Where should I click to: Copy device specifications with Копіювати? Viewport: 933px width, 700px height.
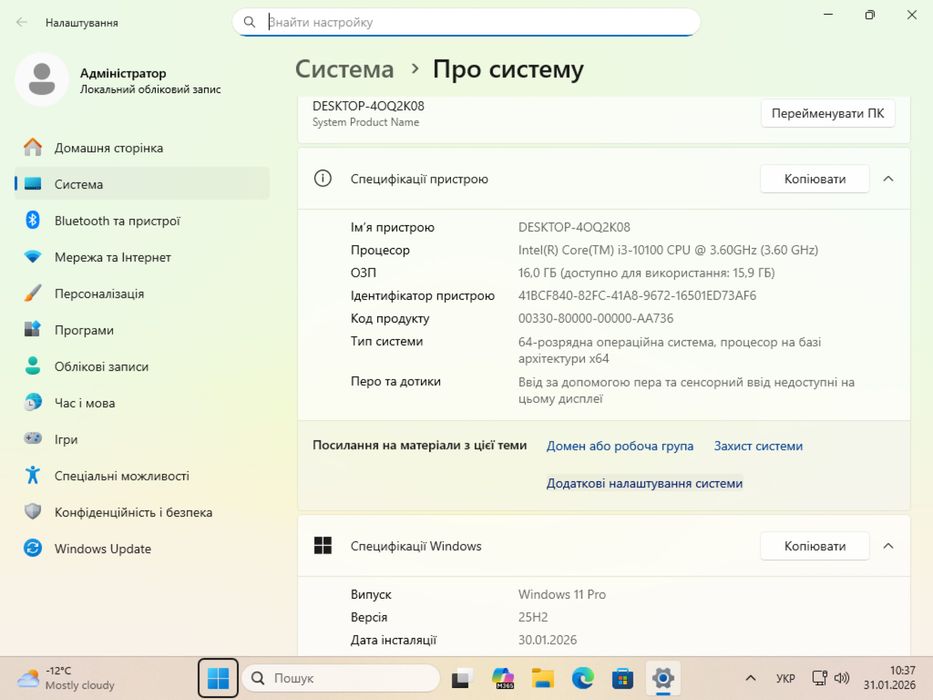coord(815,179)
